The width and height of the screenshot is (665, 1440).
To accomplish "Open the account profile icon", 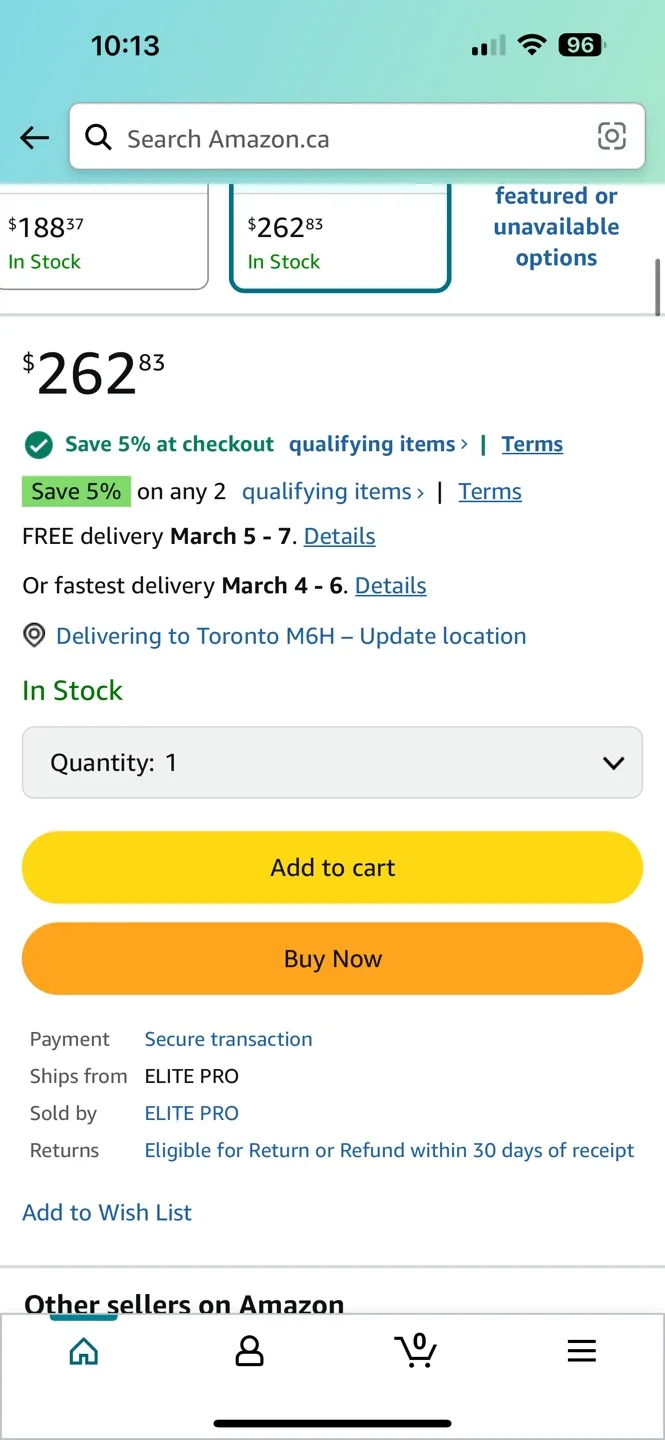I will pos(249,1352).
